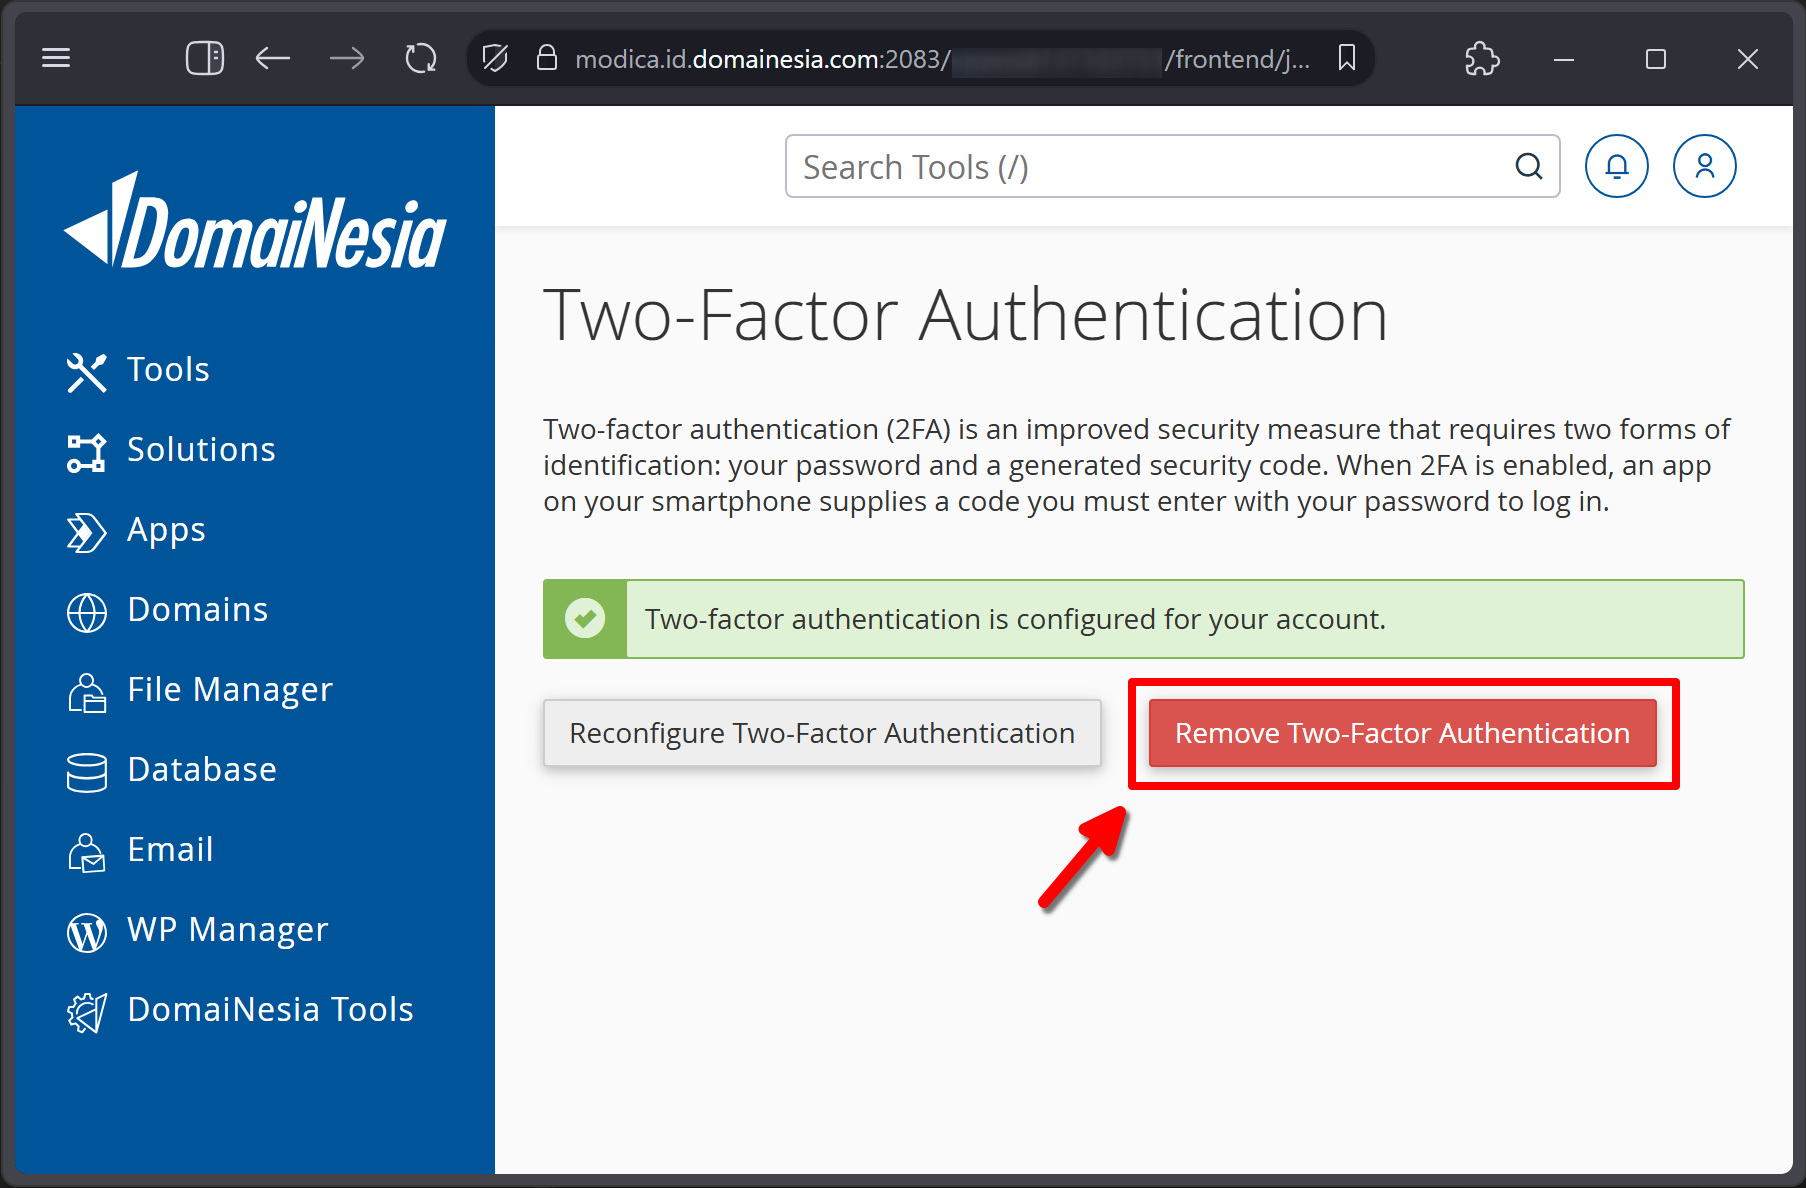Image resolution: width=1806 pixels, height=1188 pixels.
Task: Click the Domains globe icon
Action: [87, 612]
